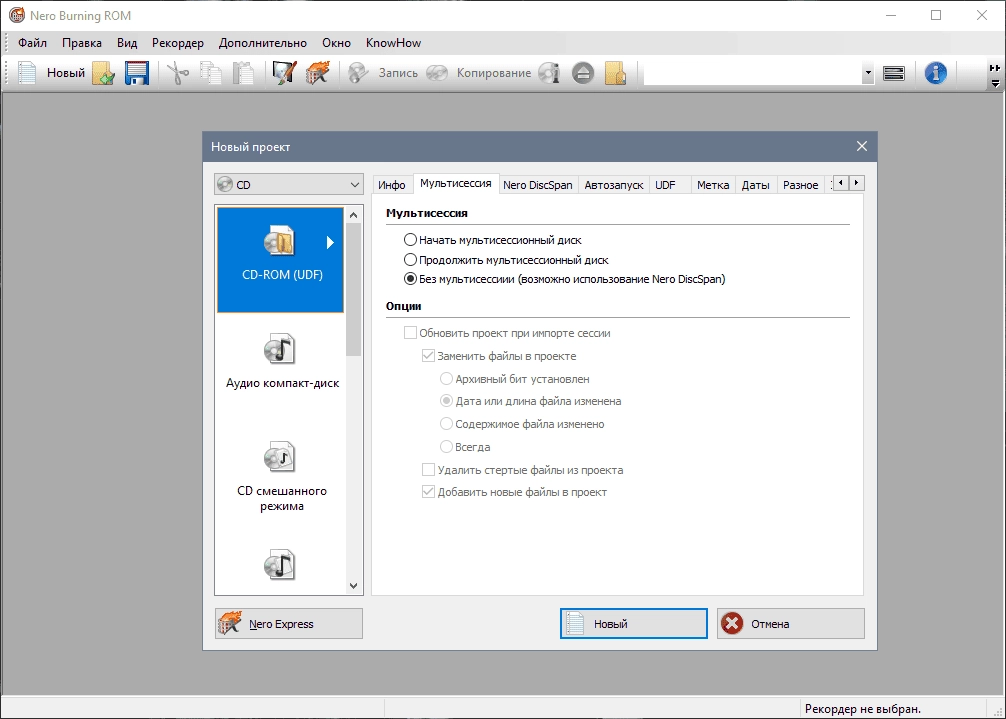The height and width of the screenshot is (719, 1006).
Task: Open the Рекордер menu
Action: pos(178,43)
